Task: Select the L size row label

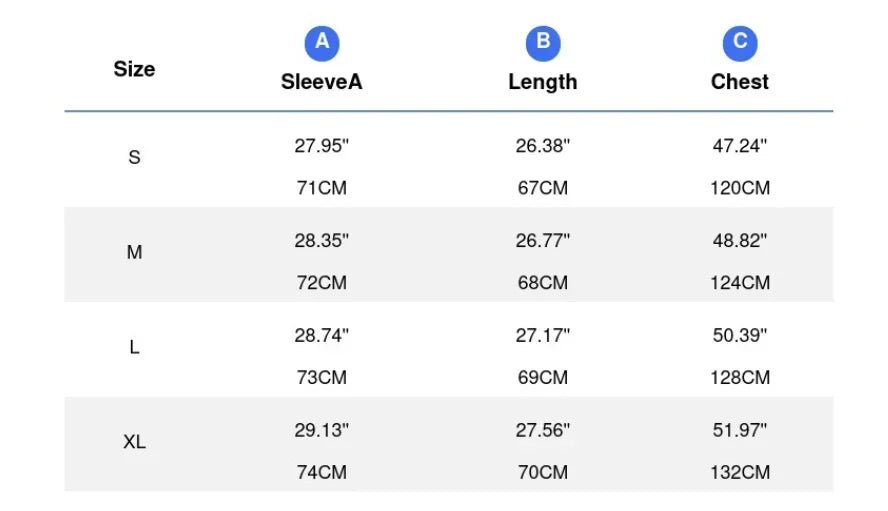Action: (x=134, y=347)
